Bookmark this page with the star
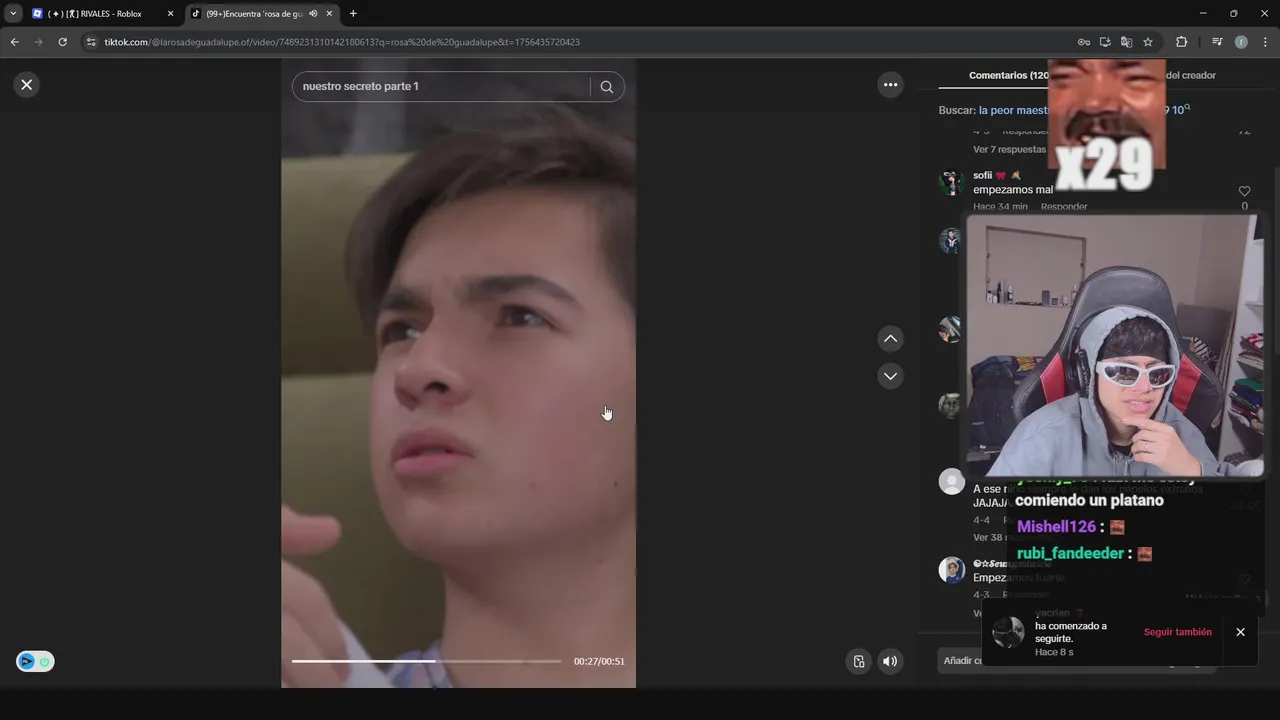The height and width of the screenshot is (720, 1280). (x=1148, y=42)
